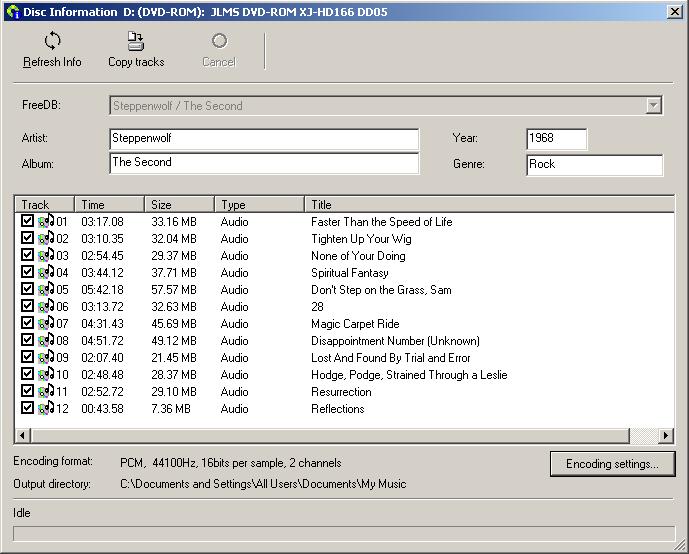Uncheck track 12 Reflections checkbox
The image size is (689, 554).
pos(27,407)
